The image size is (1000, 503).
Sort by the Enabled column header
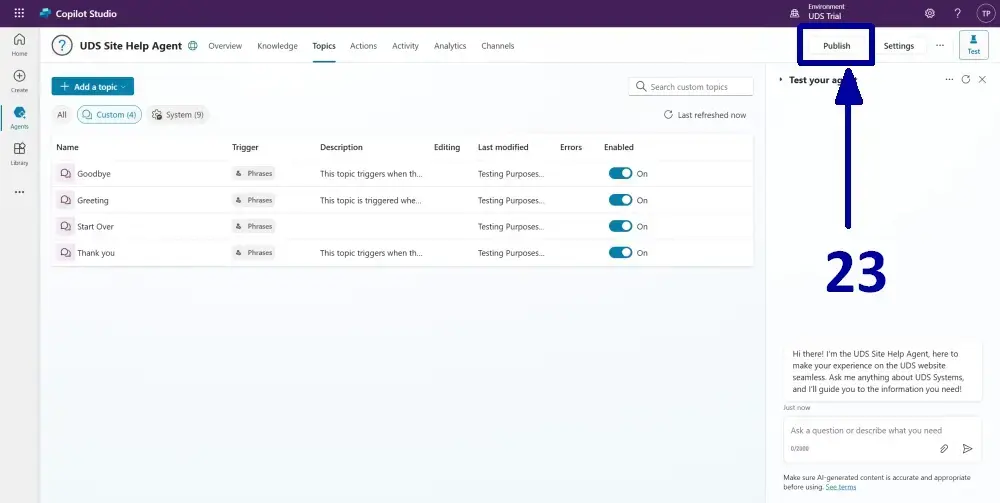pyautogui.click(x=619, y=147)
